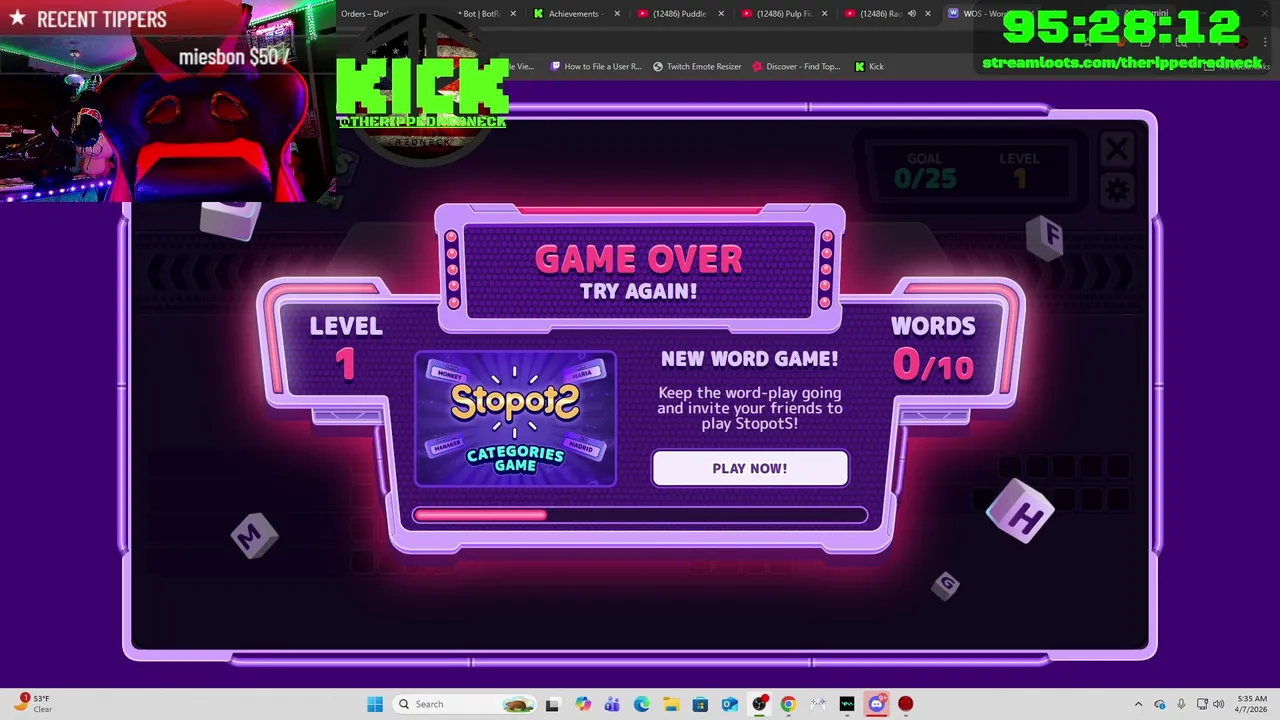Open game settings gear icon
Viewport: 1280px width, 720px height.
coord(1117,190)
